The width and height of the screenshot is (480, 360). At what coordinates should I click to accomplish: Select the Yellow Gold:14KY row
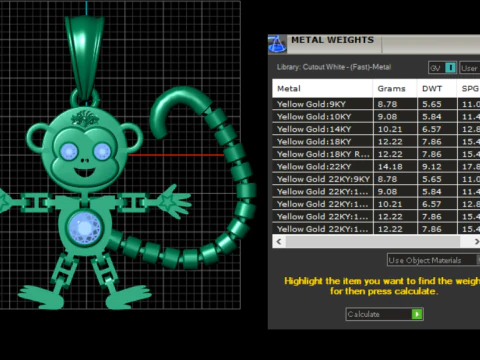pos(376,129)
